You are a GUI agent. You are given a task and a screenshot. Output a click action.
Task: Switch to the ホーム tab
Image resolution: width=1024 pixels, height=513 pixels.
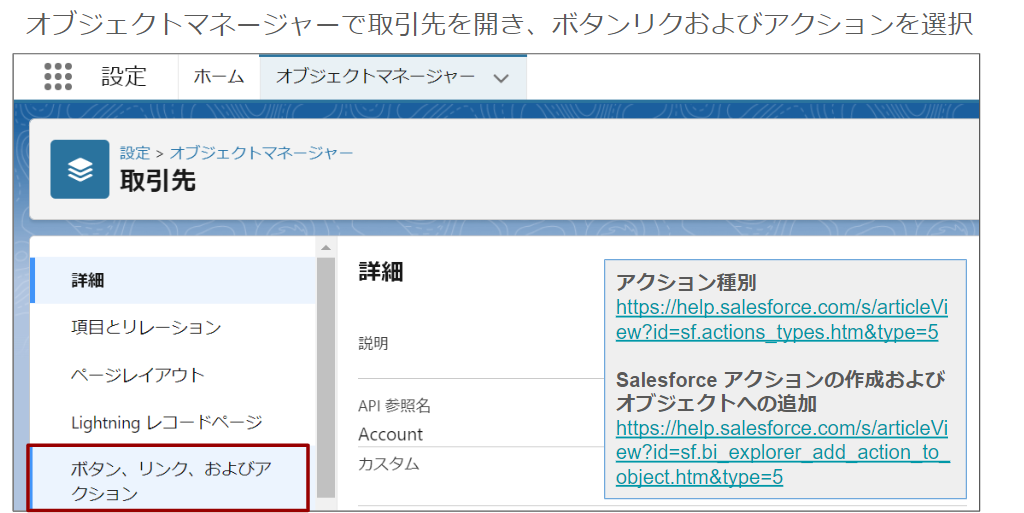point(219,77)
